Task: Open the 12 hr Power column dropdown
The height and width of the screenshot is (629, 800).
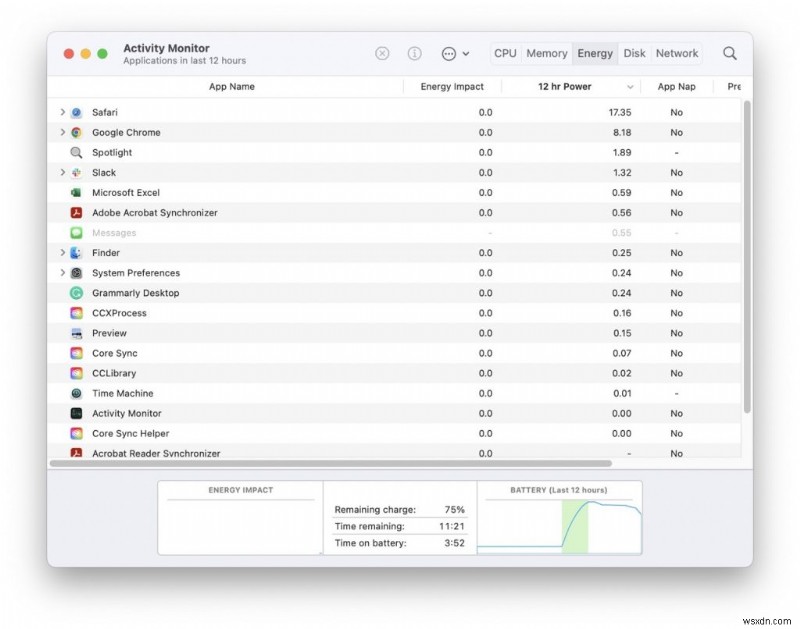Action: [x=632, y=87]
